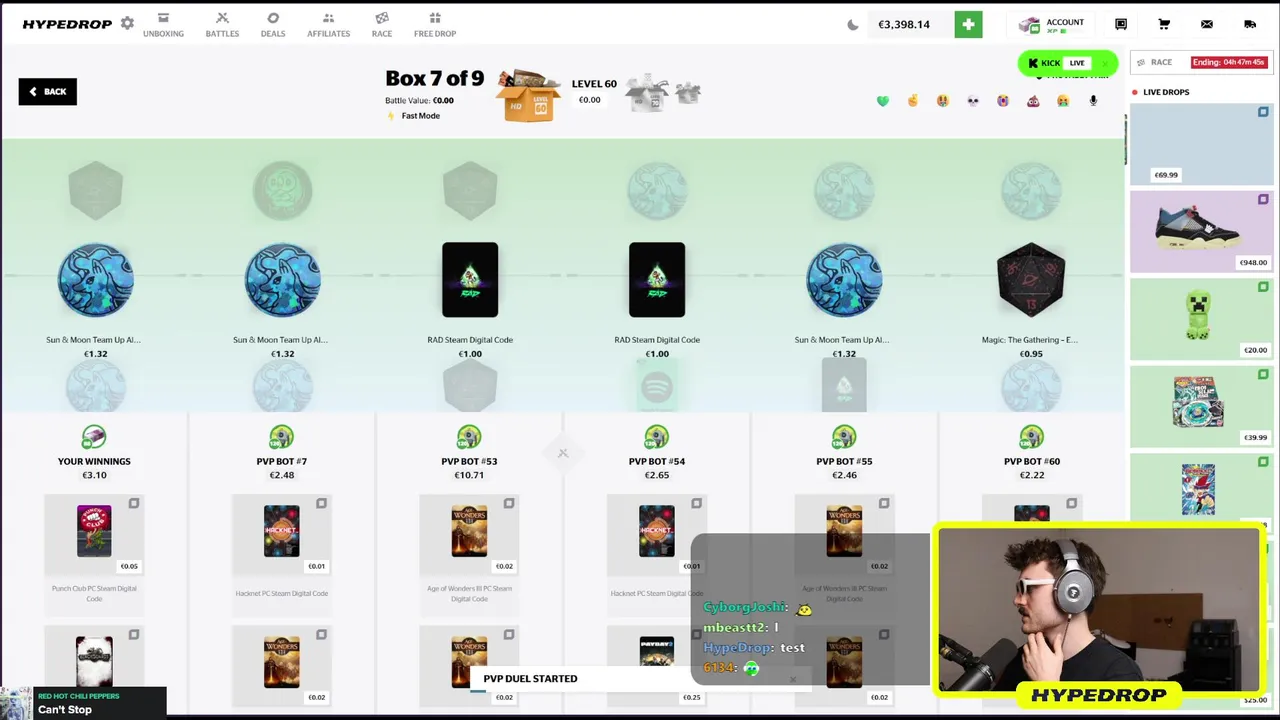Click the Live Drops heading
This screenshot has height=720, width=1280.
coord(1166,92)
